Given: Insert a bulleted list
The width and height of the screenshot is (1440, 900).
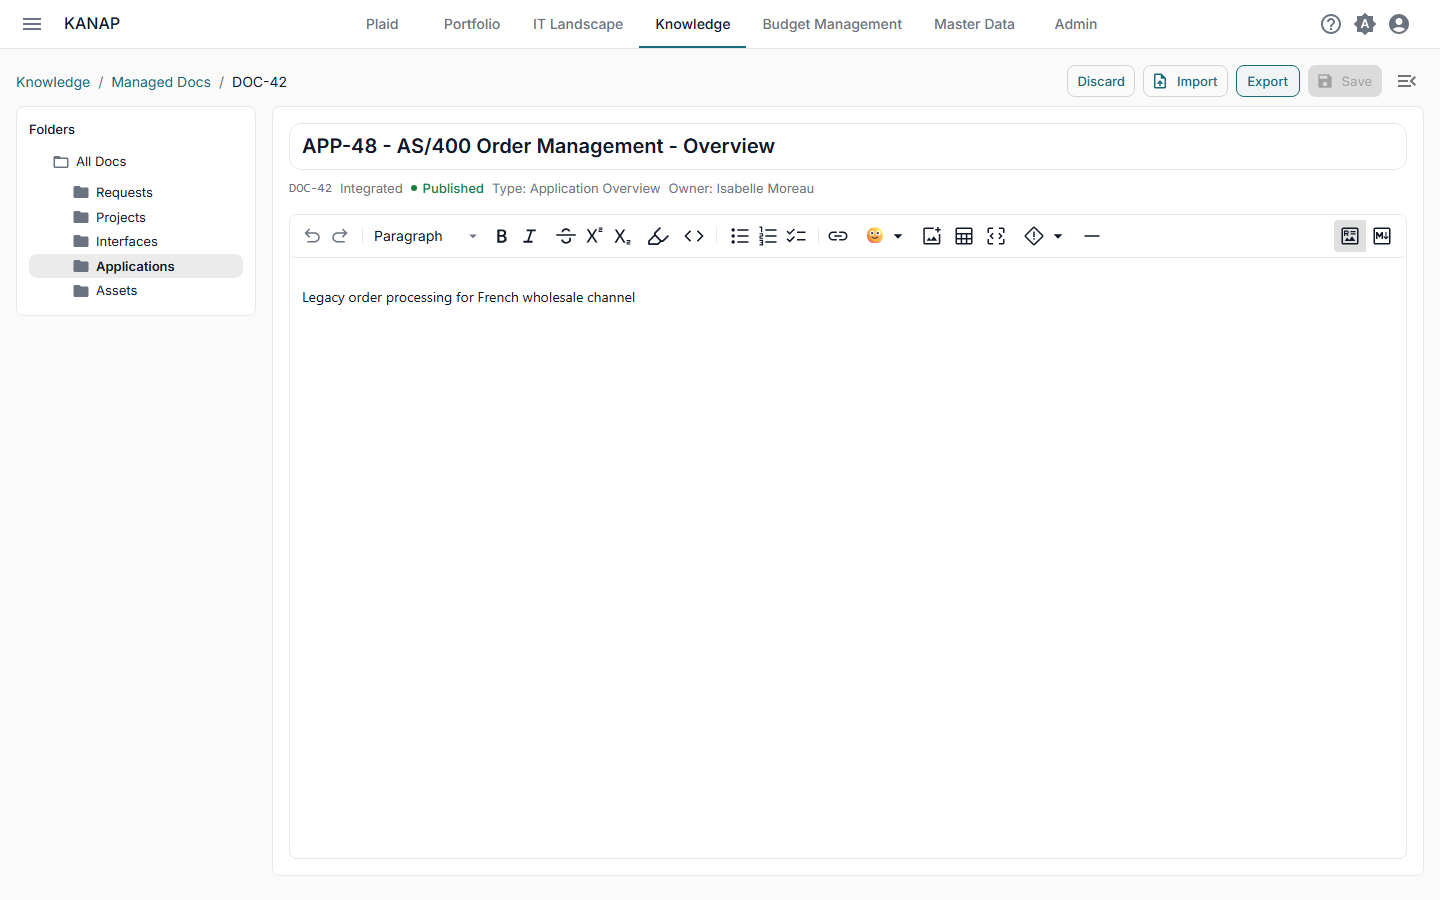Looking at the screenshot, I should click(740, 236).
